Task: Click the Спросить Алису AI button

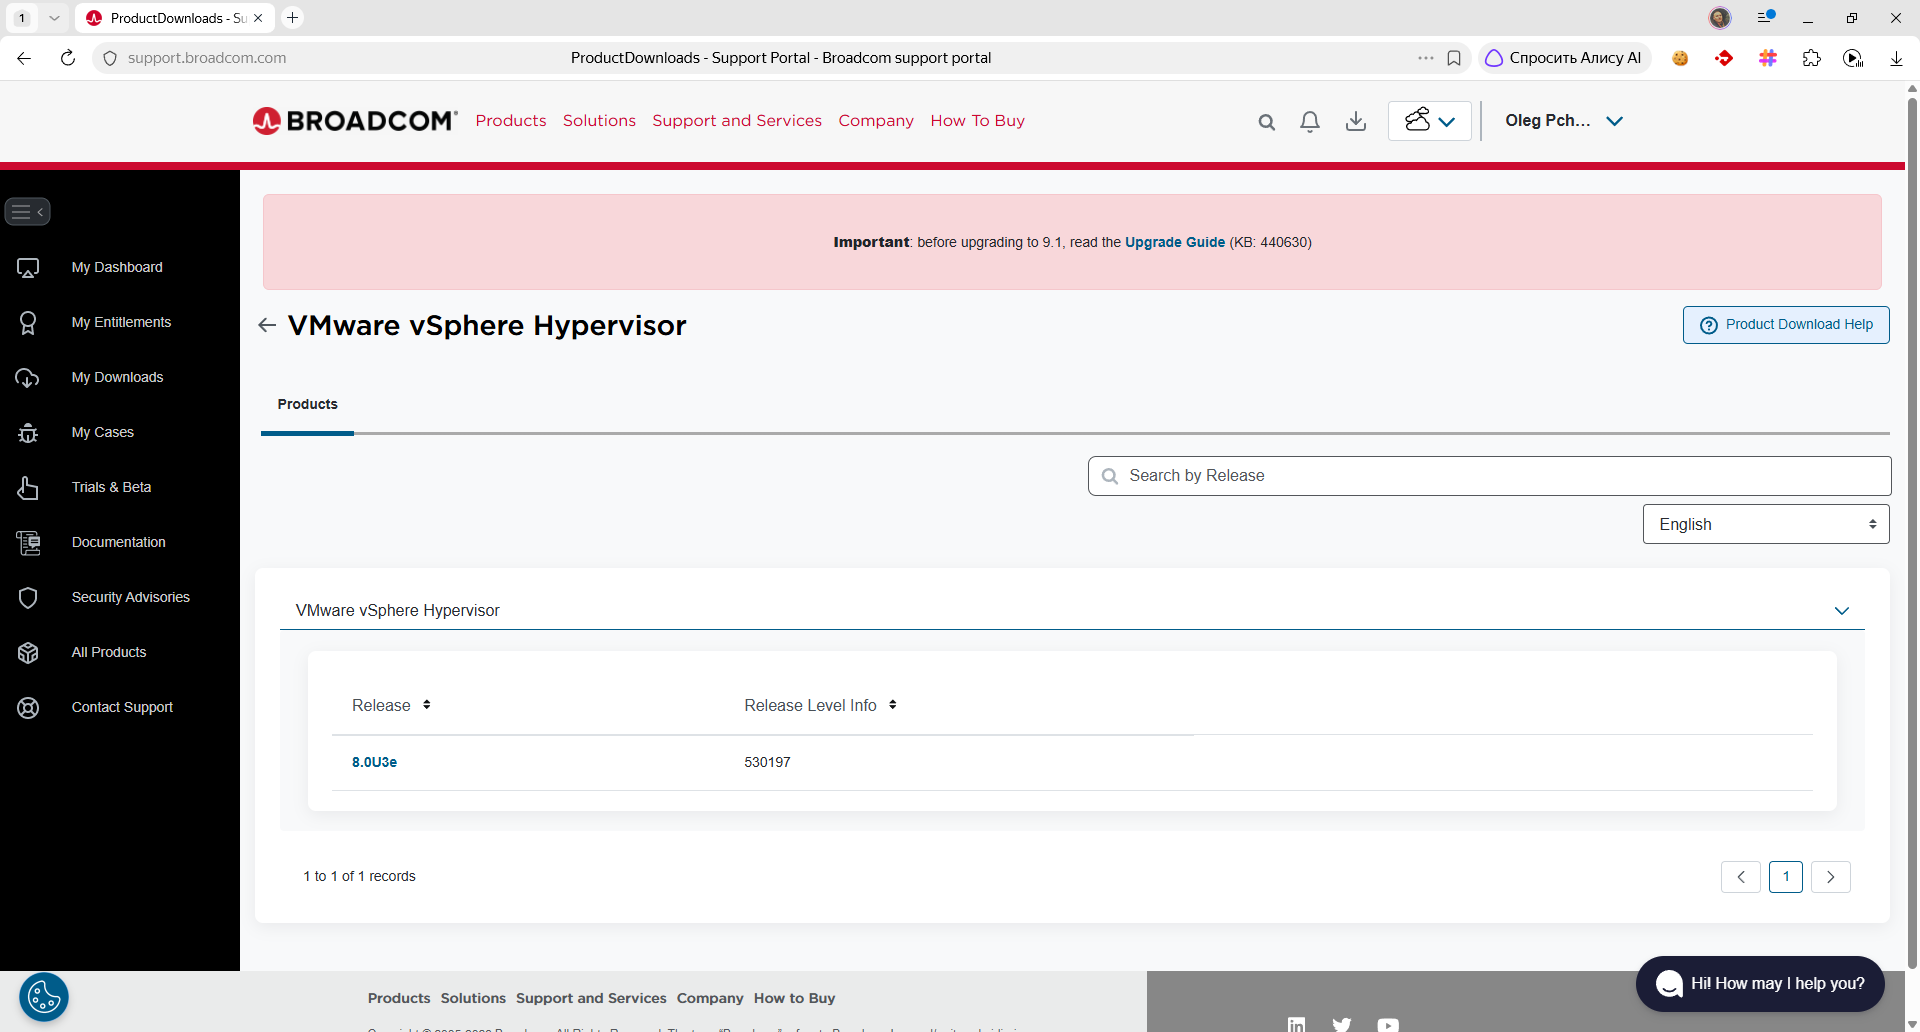Action: 1564,58
